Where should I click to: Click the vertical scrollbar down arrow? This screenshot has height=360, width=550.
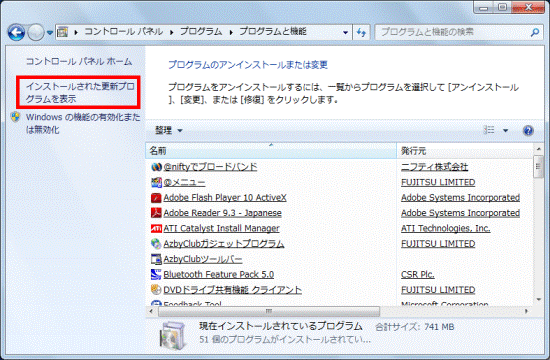click(538, 299)
